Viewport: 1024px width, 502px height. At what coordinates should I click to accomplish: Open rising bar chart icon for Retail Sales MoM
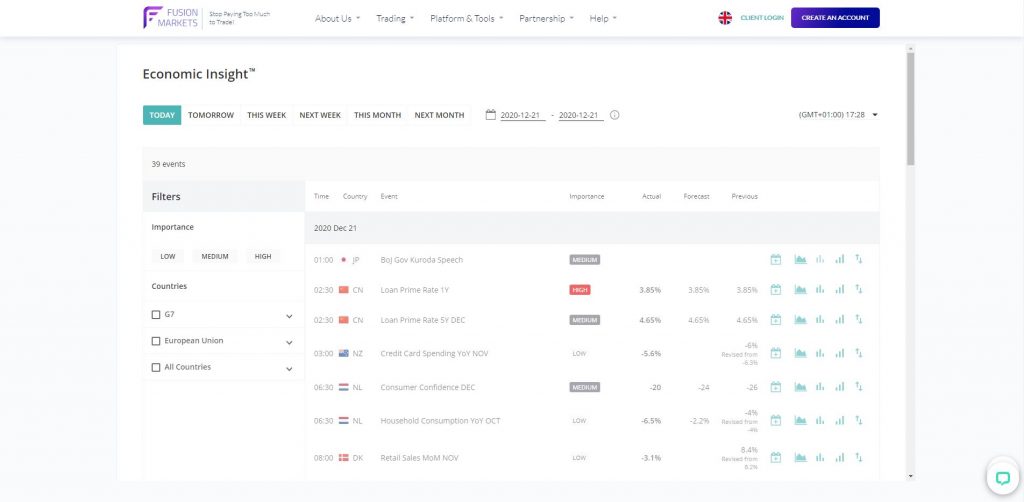[839, 457]
